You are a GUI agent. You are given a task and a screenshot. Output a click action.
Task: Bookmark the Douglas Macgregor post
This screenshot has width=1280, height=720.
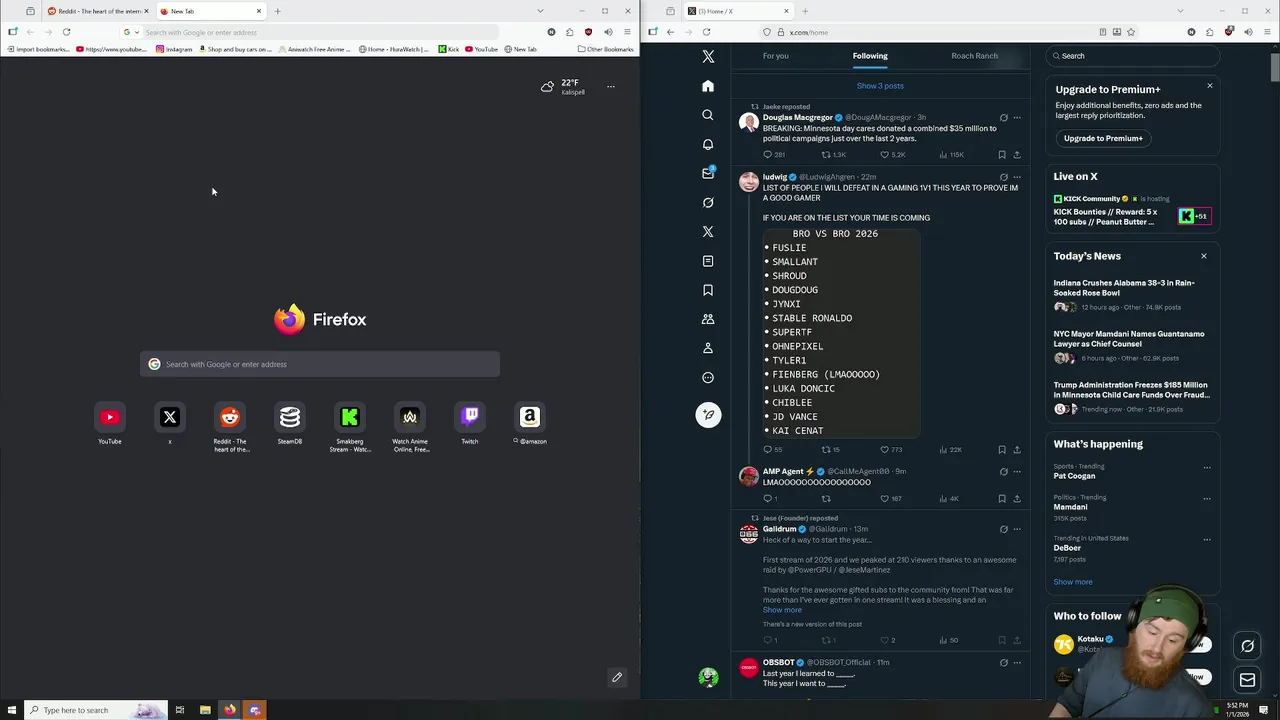[1001, 155]
